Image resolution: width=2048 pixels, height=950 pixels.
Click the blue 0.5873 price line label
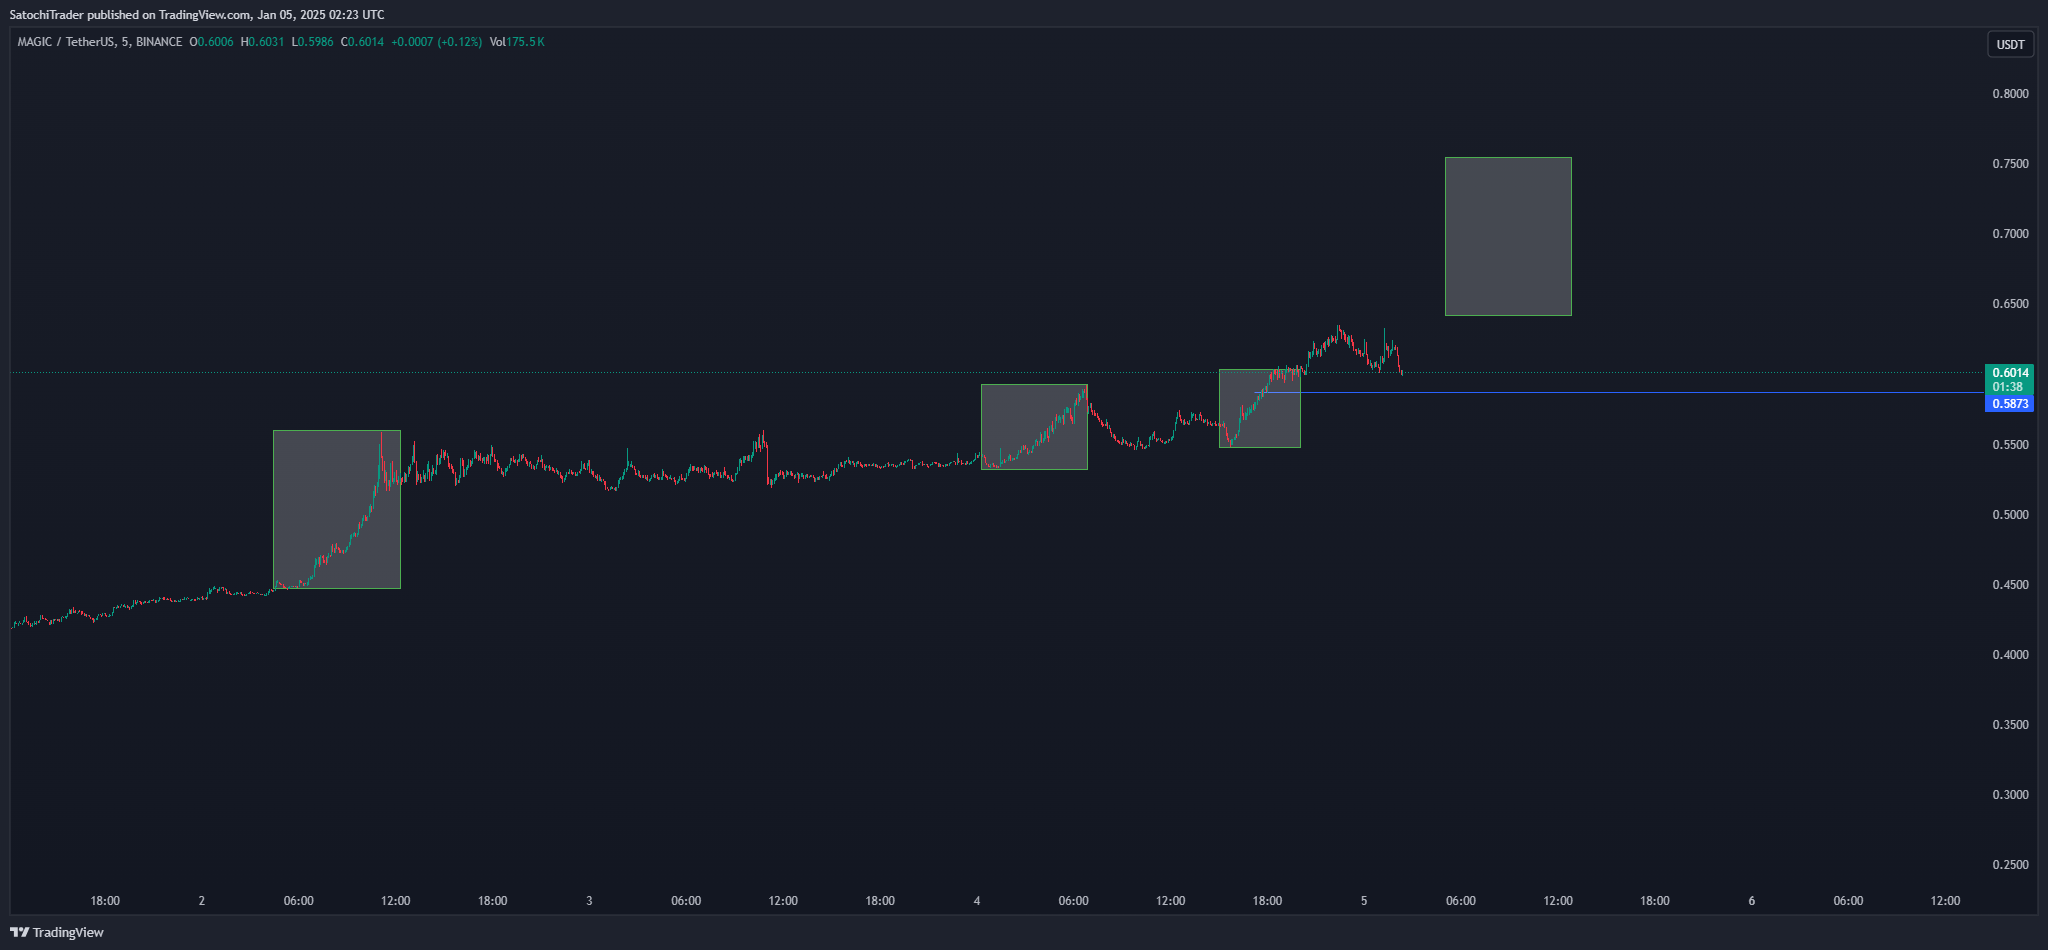click(2009, 404)
